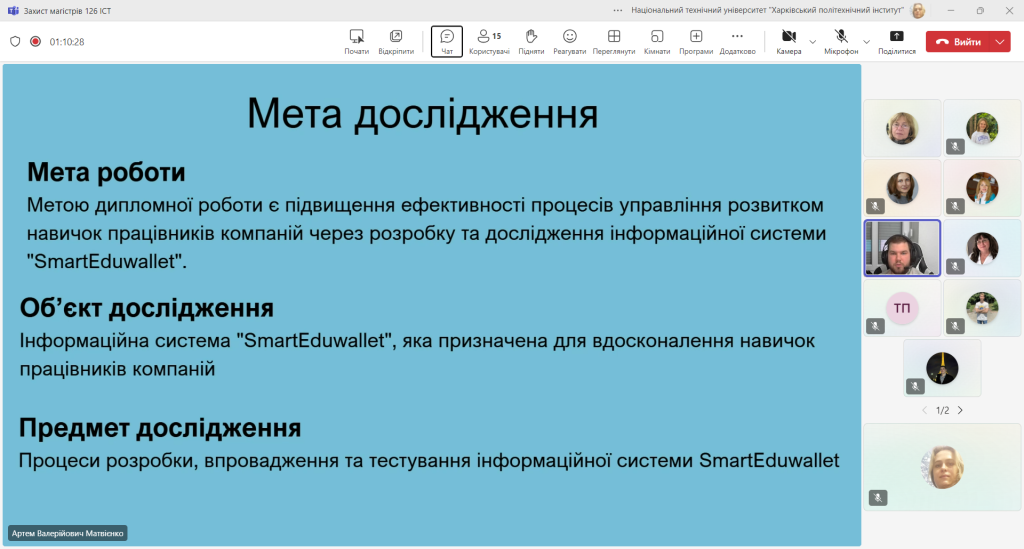Viewport: 1024px width, 549px height.
Task: Toggle the camera on
Action: [789, 42]
